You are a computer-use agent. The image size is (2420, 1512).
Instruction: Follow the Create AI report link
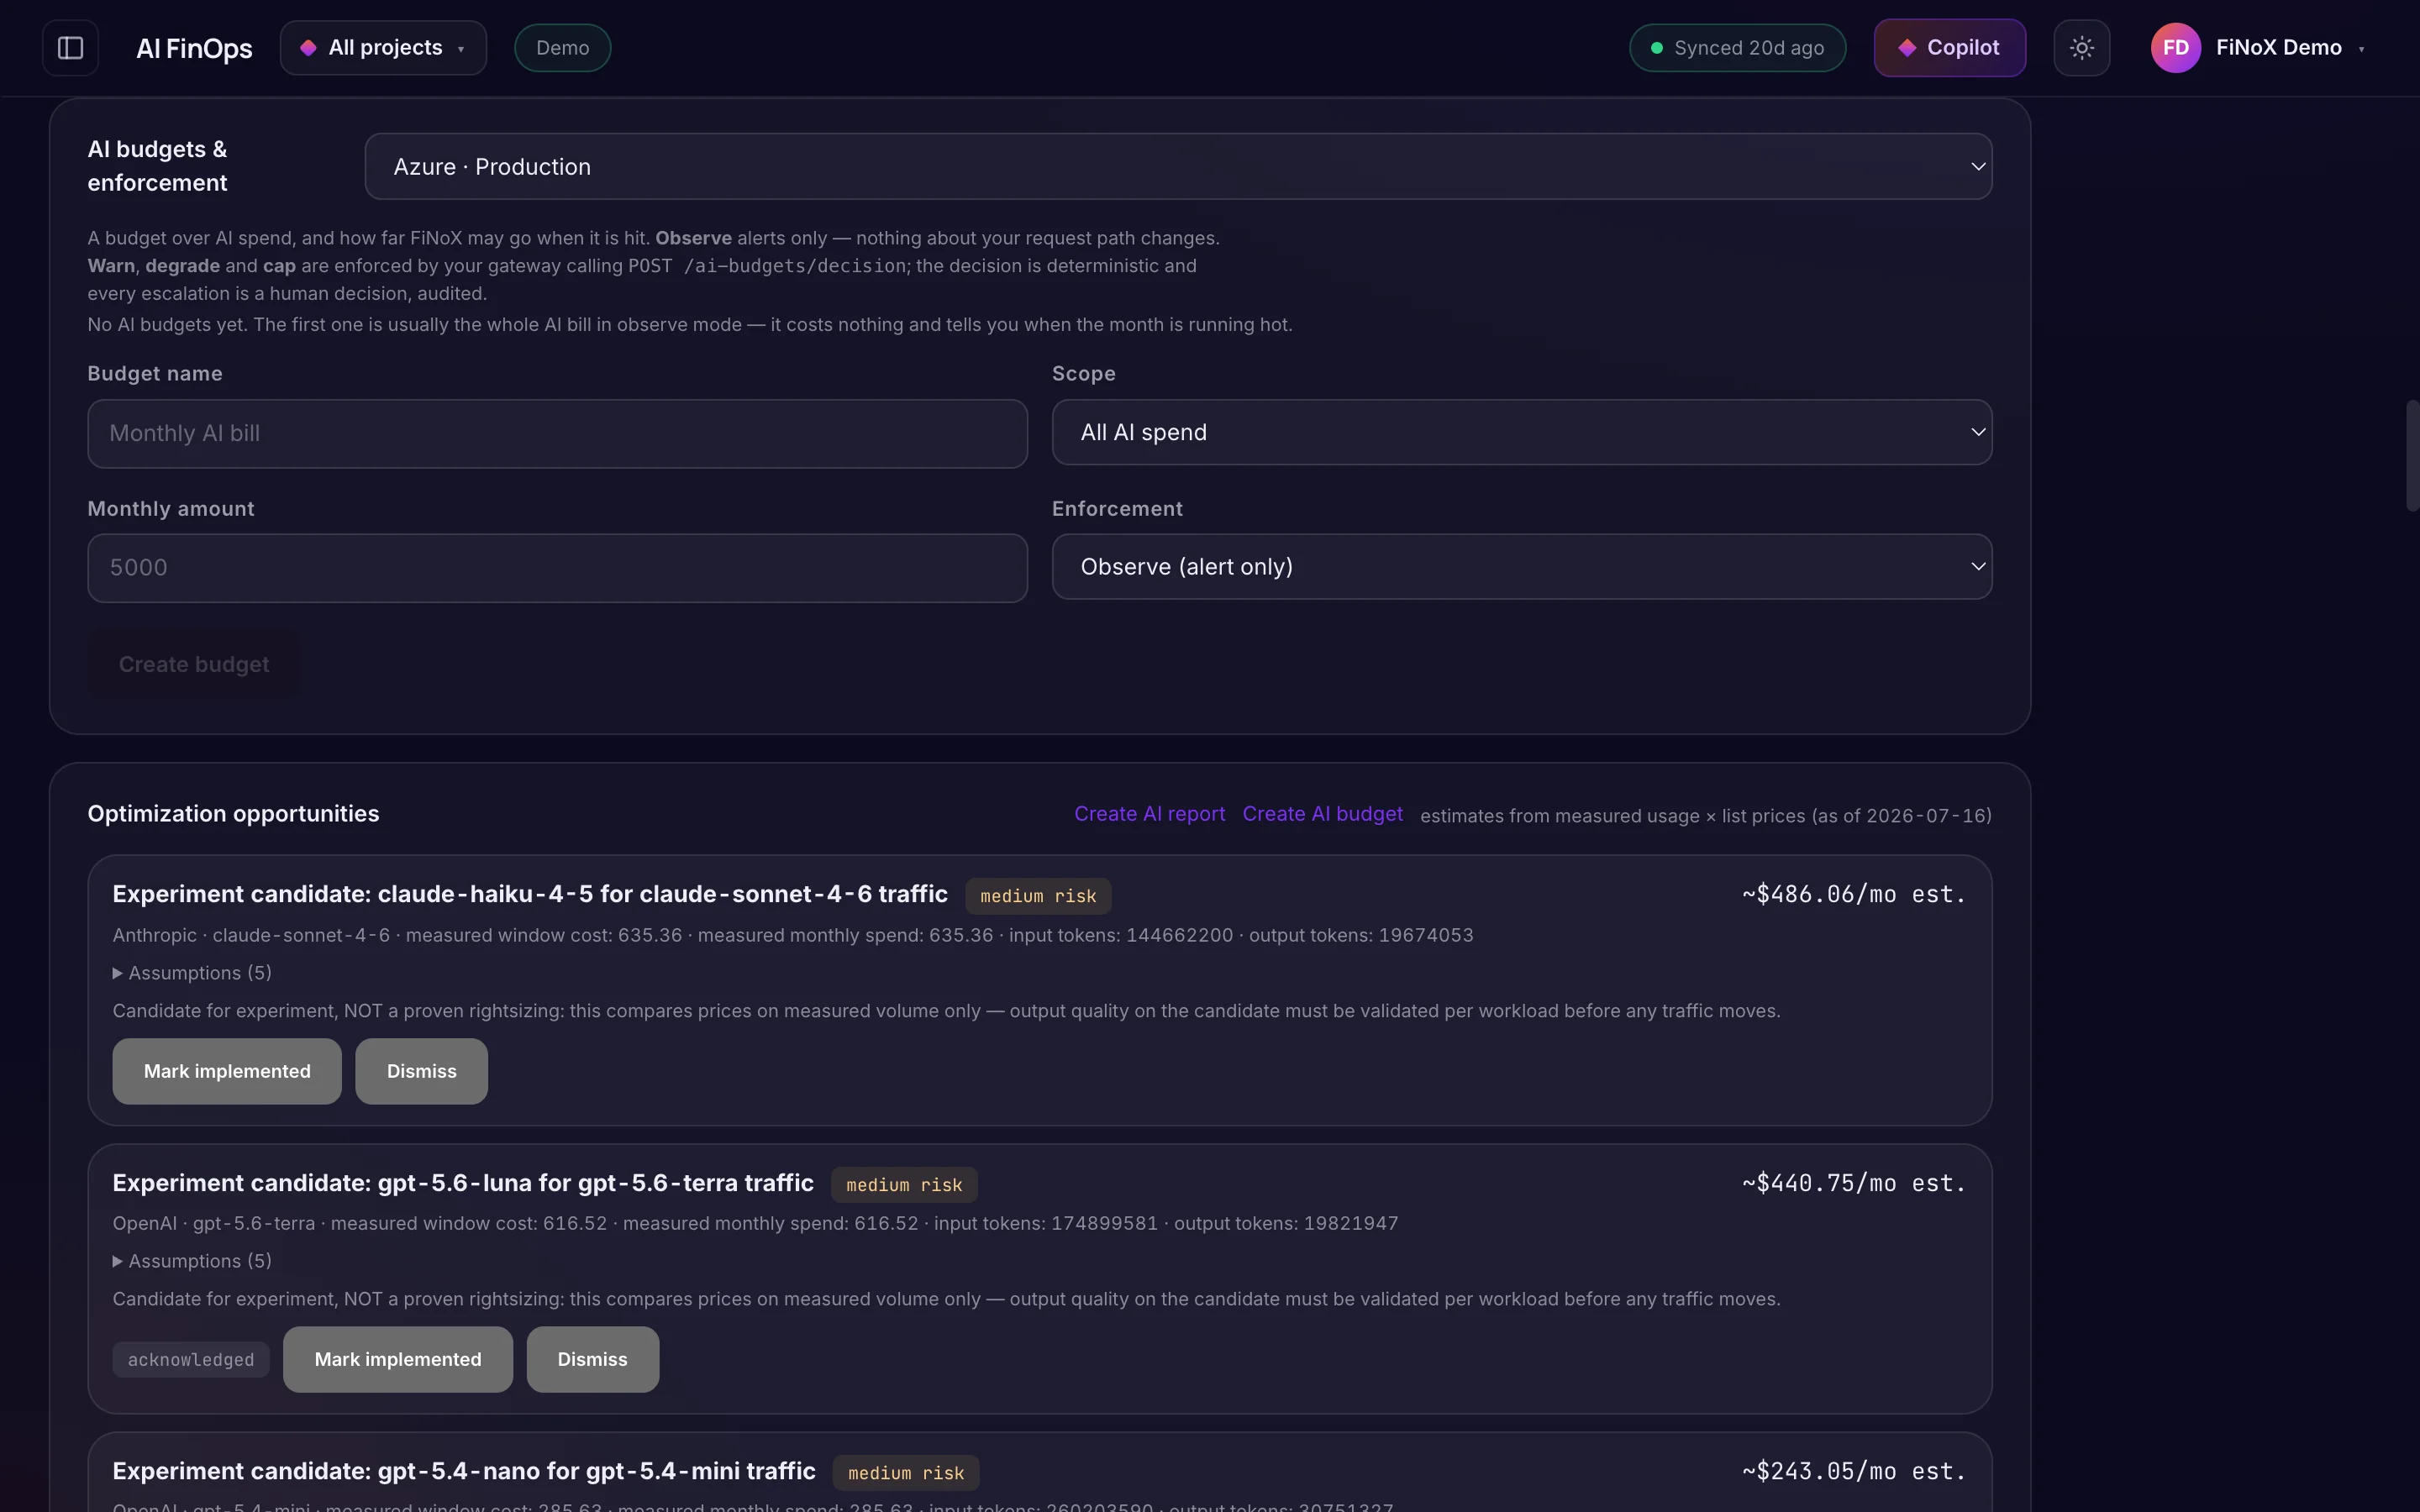(1149, 814)
